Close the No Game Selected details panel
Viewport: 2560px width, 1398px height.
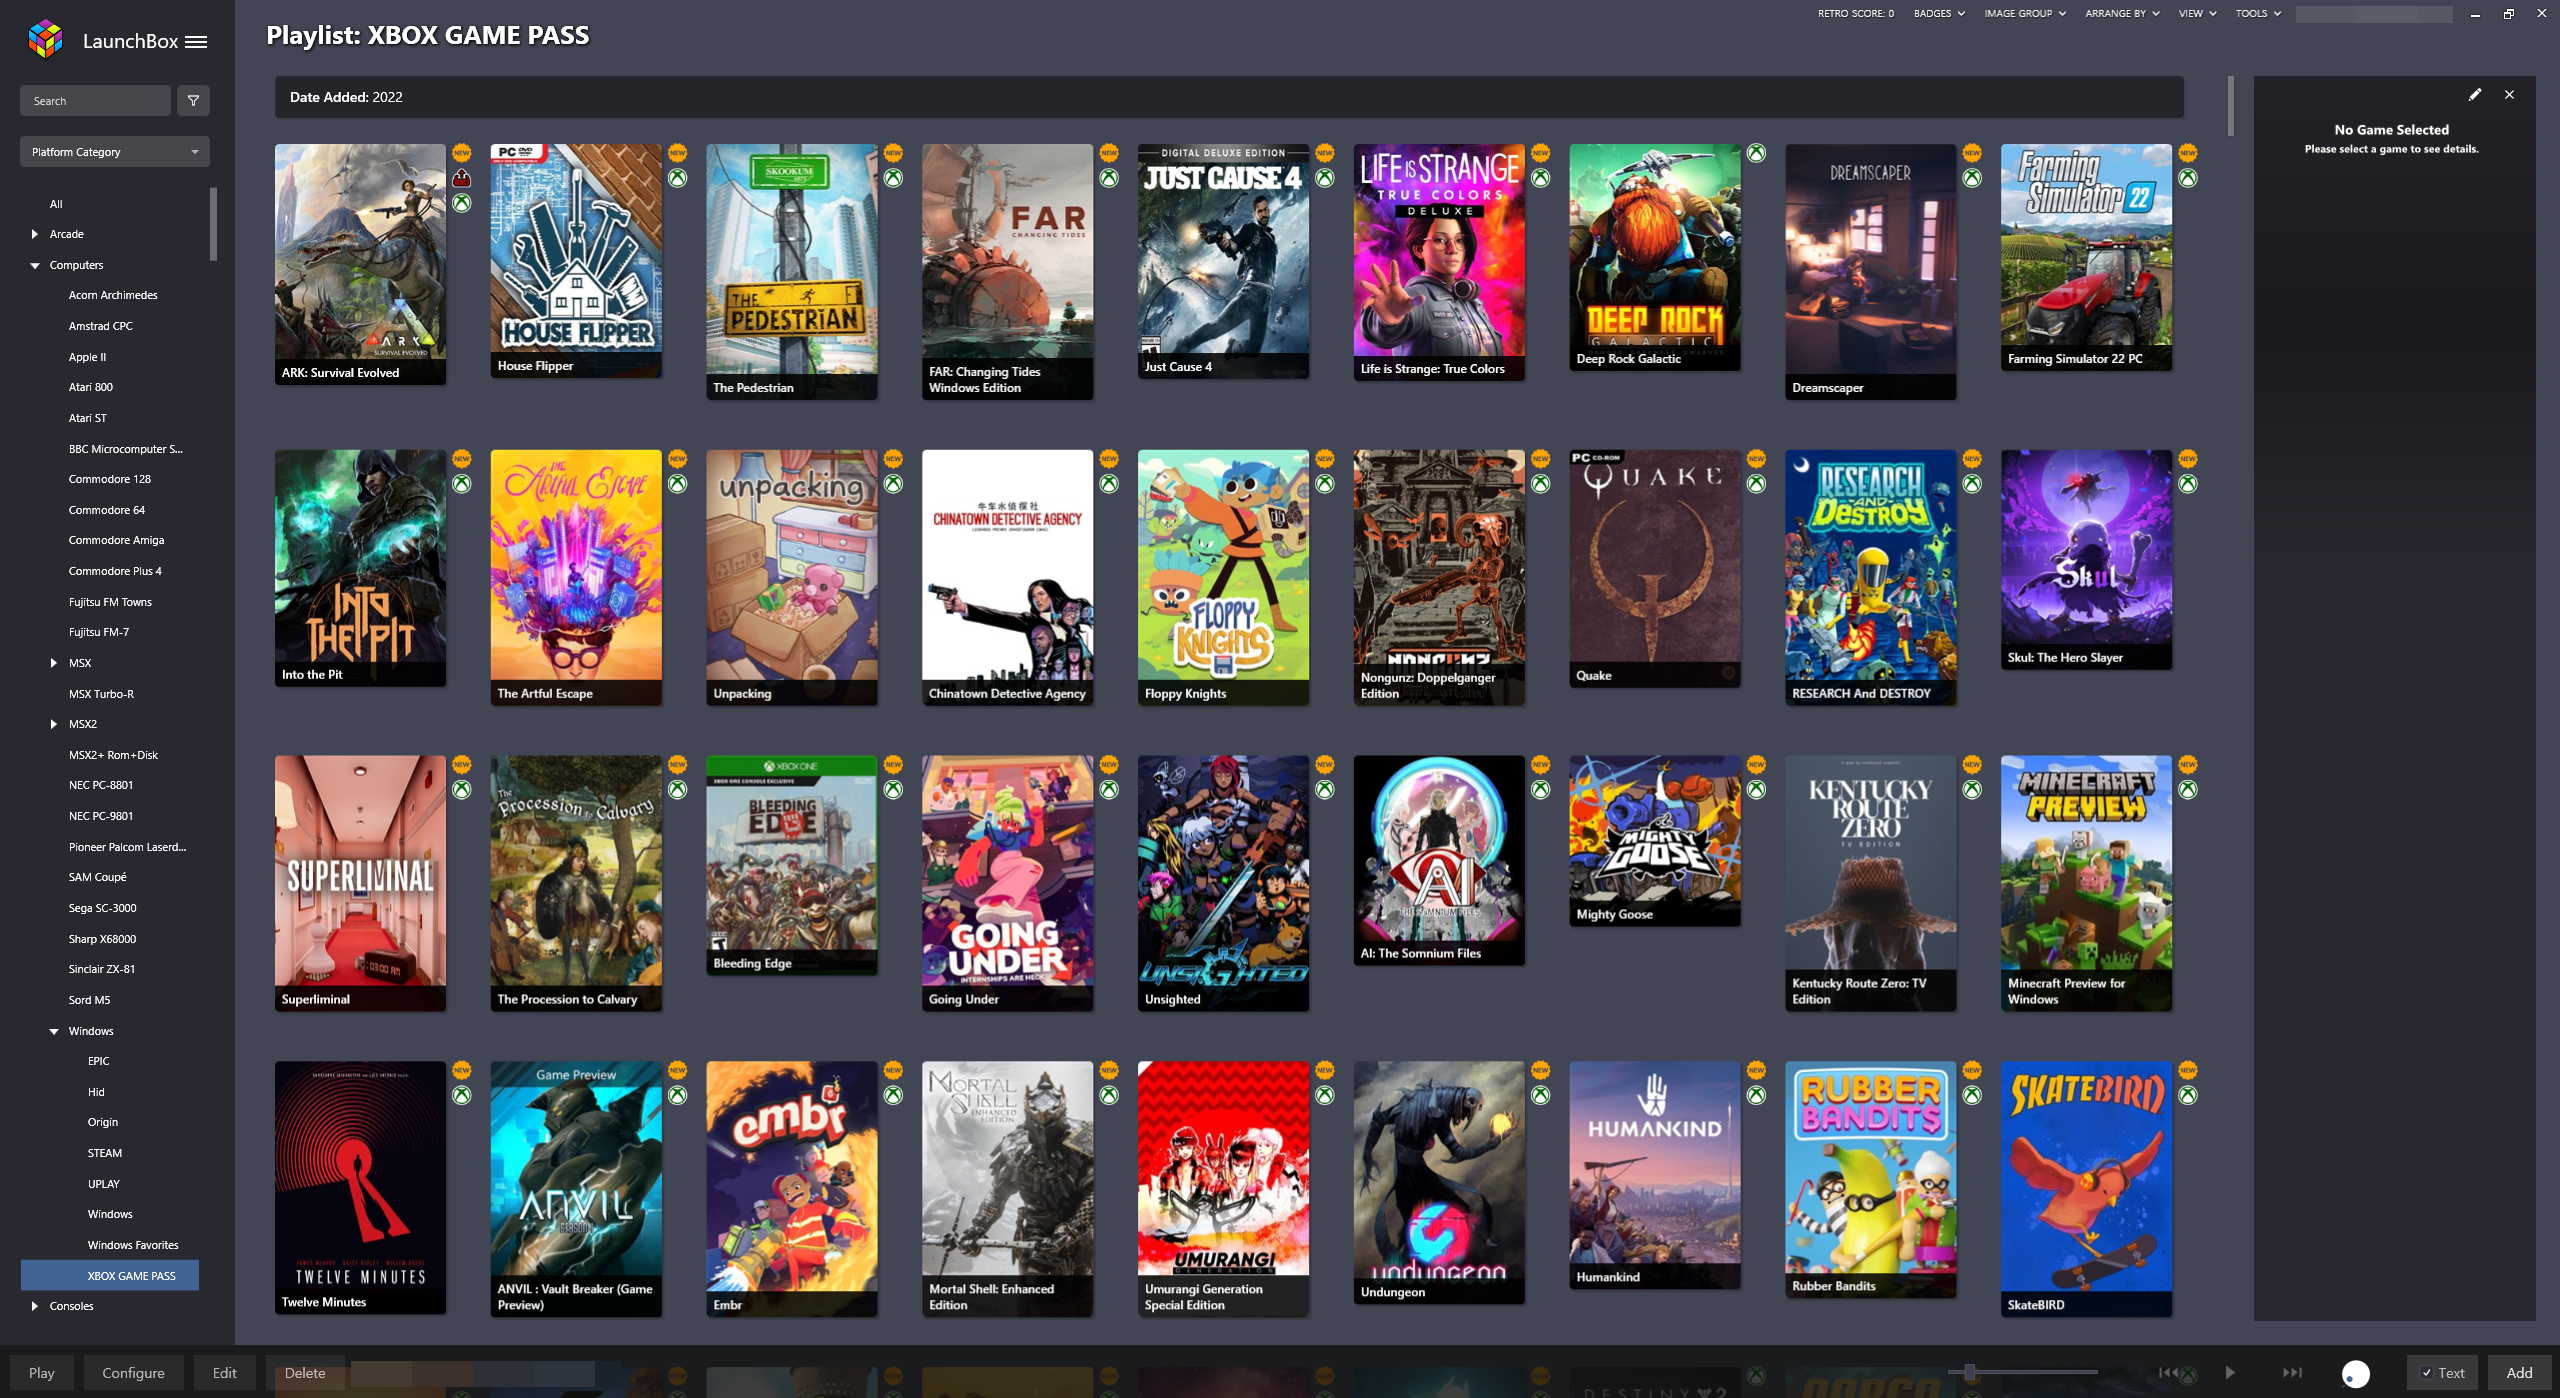pos(2509,94)
